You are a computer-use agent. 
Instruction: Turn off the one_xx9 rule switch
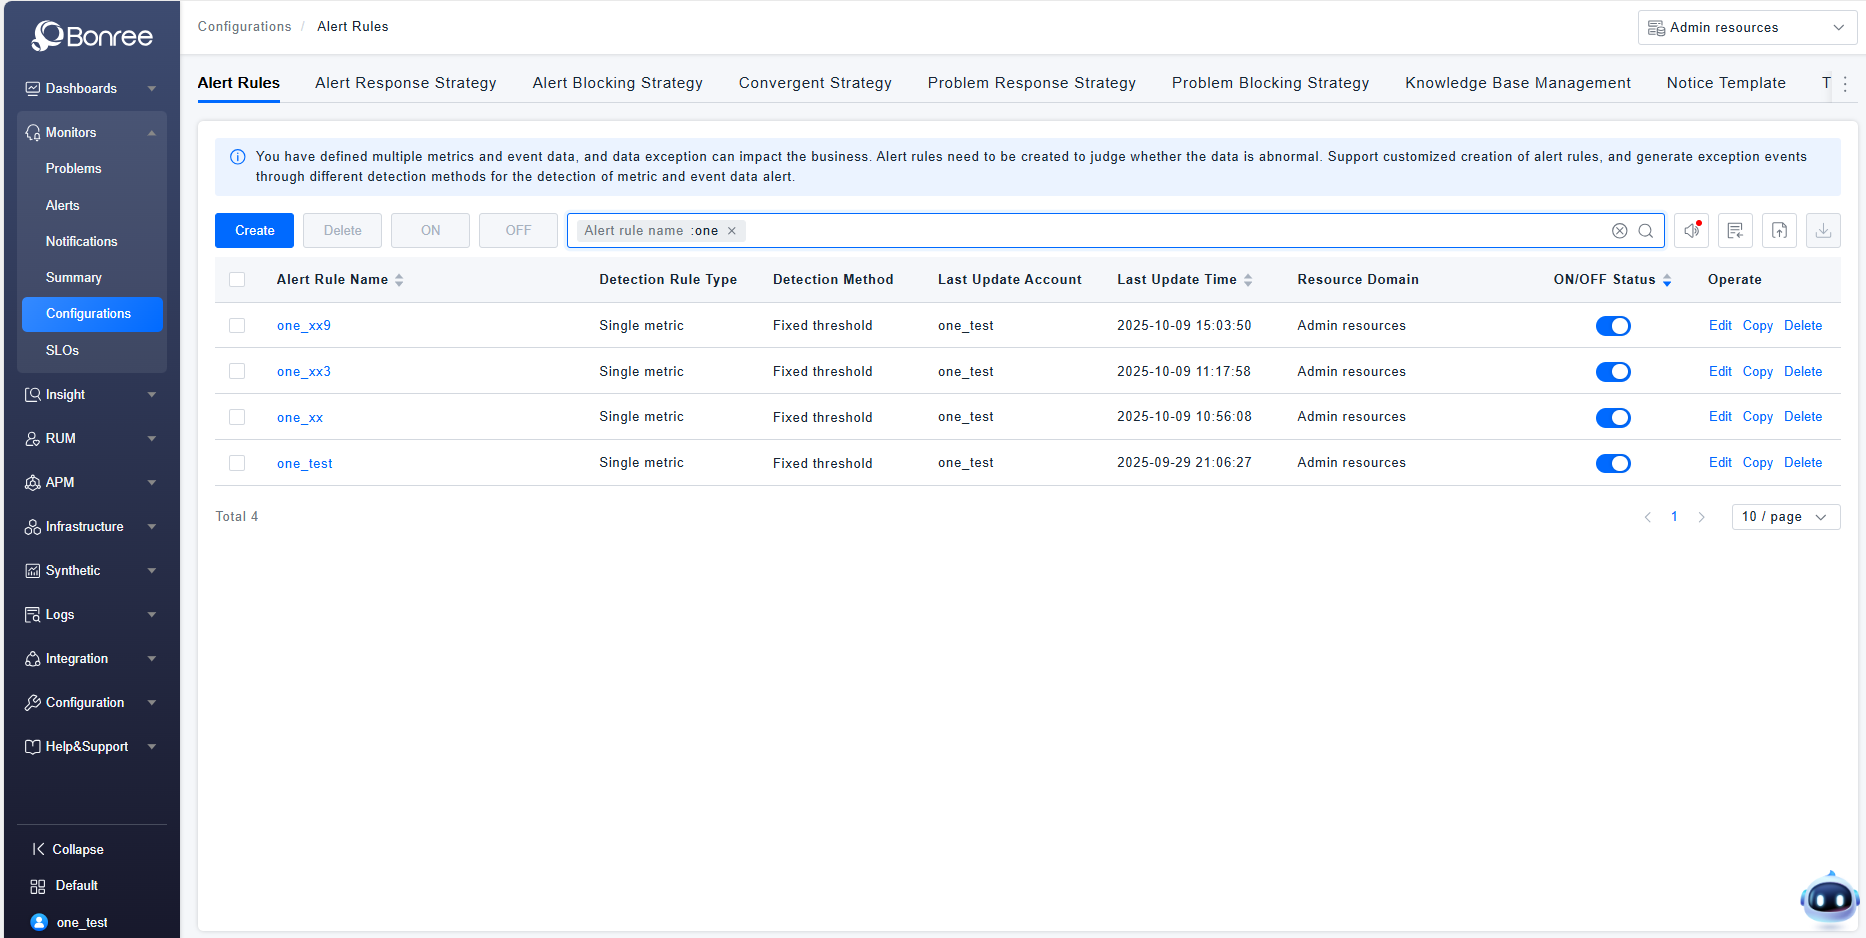pyautogui.click(x=1612, y=326)
